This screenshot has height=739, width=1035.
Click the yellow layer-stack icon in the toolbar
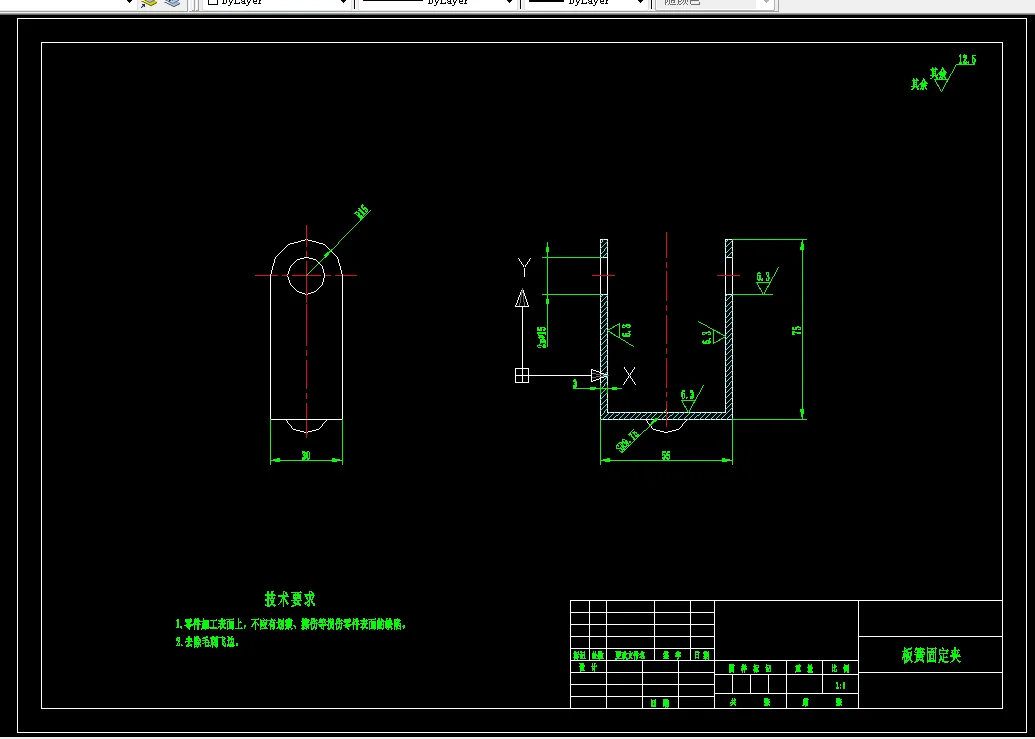[149, 3]
